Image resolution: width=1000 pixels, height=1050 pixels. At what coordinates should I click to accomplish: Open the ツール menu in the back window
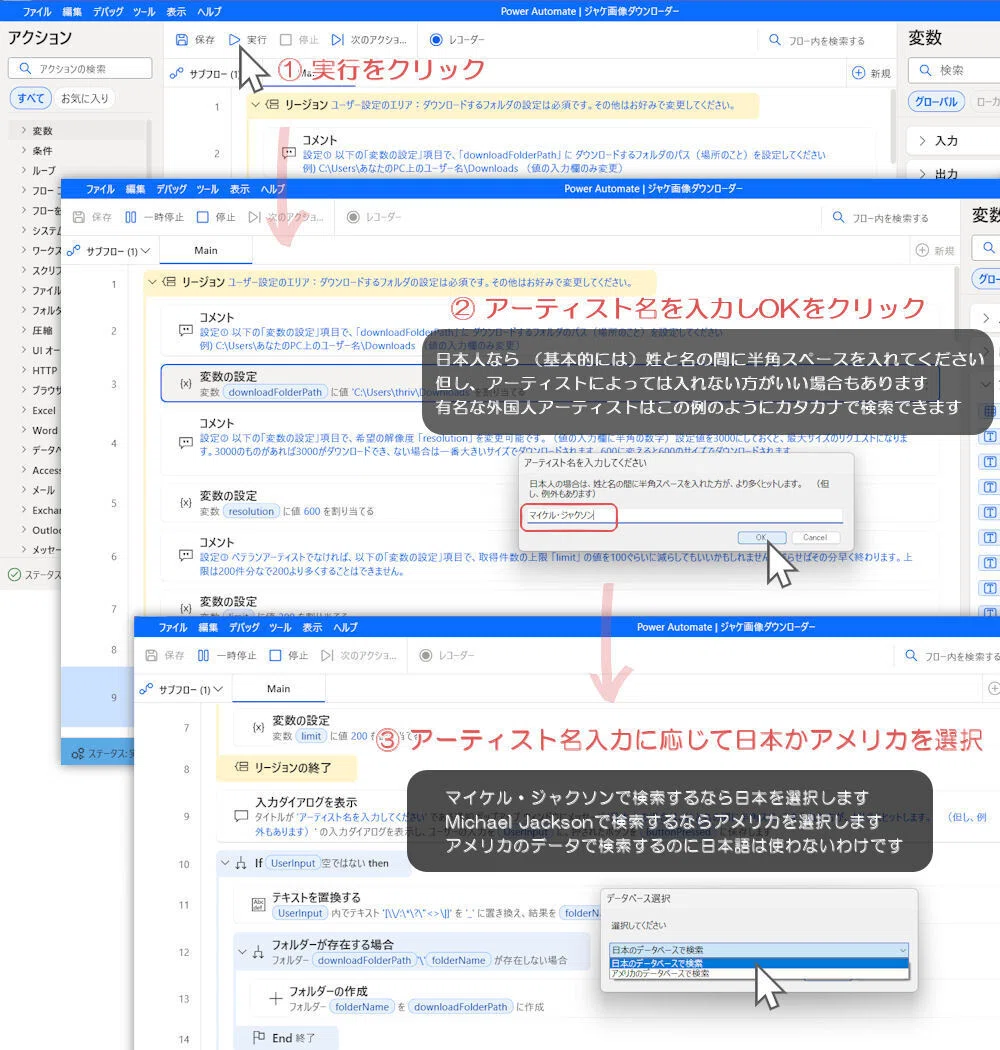143,11
